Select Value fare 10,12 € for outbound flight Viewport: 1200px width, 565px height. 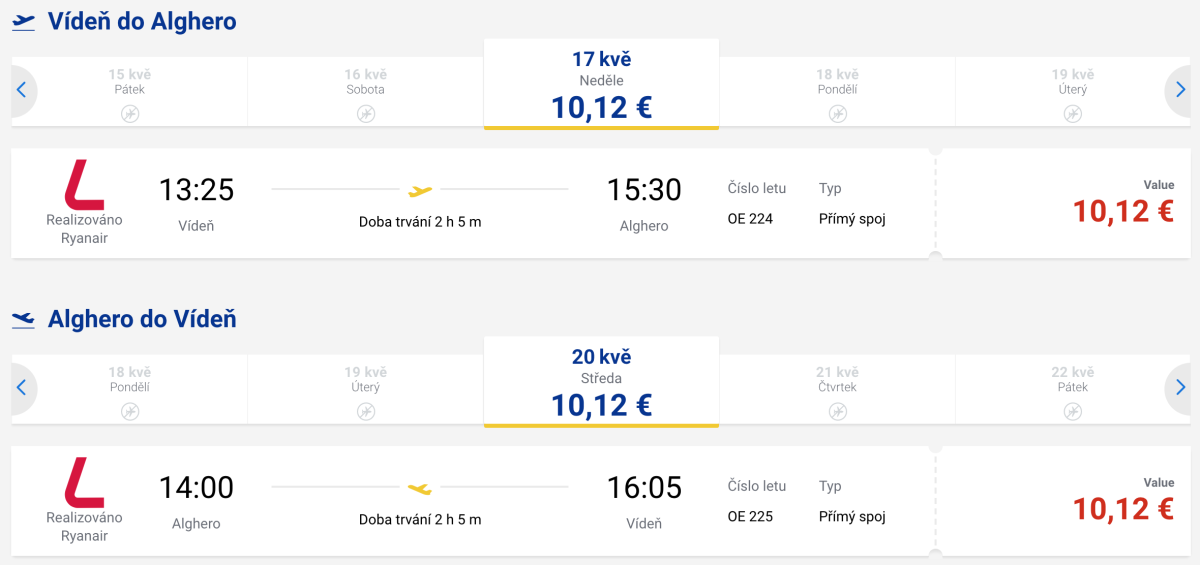pos(1122,210)
